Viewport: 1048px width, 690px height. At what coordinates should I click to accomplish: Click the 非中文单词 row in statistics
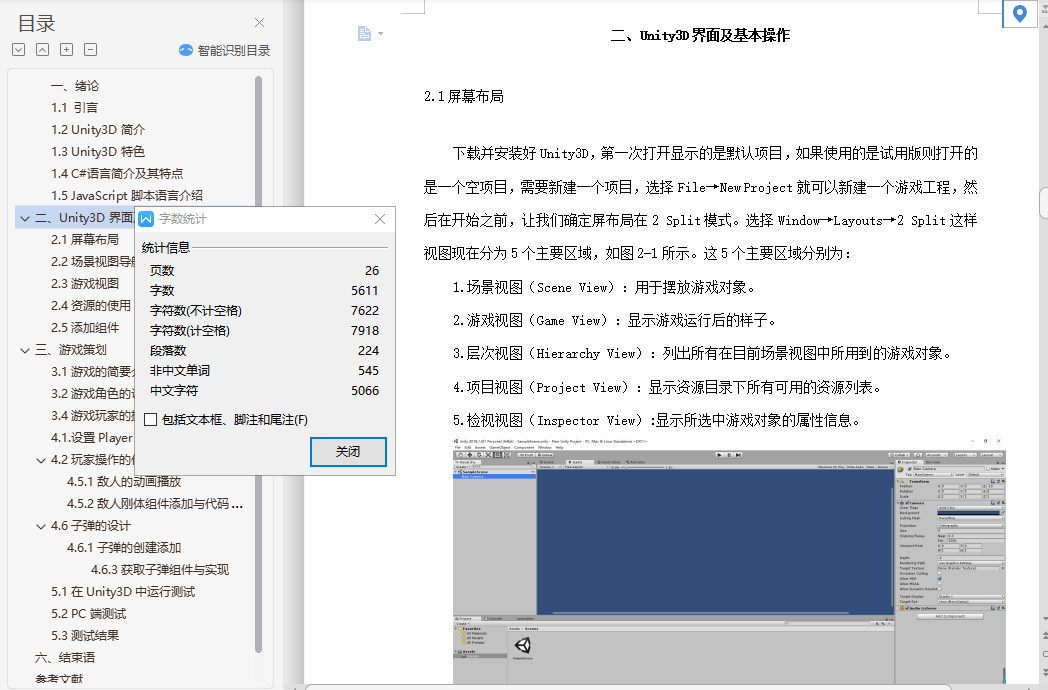pyautogui.click(x=264, y=371)
